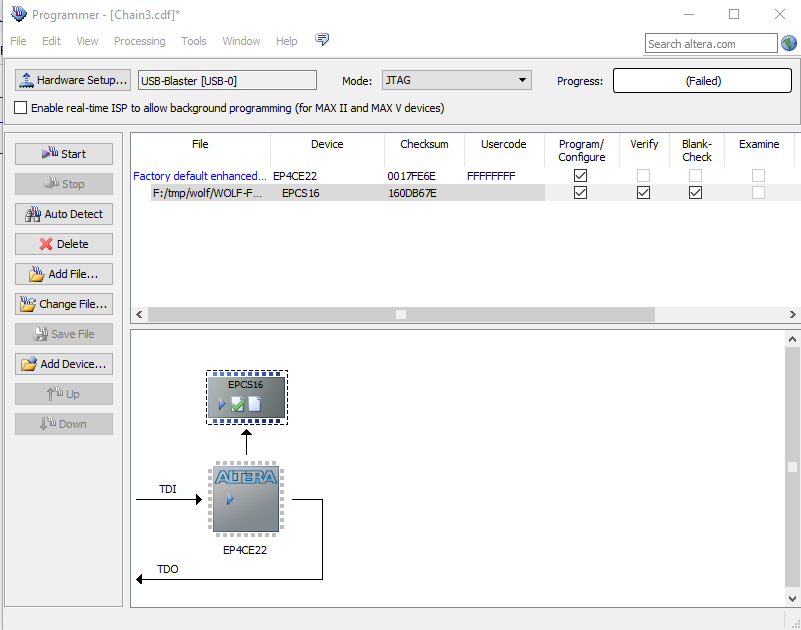This screenshot has width=801, height=630.
Task: Click the program arrow on EP4CE22 chip
Action: tap(230, 499)
